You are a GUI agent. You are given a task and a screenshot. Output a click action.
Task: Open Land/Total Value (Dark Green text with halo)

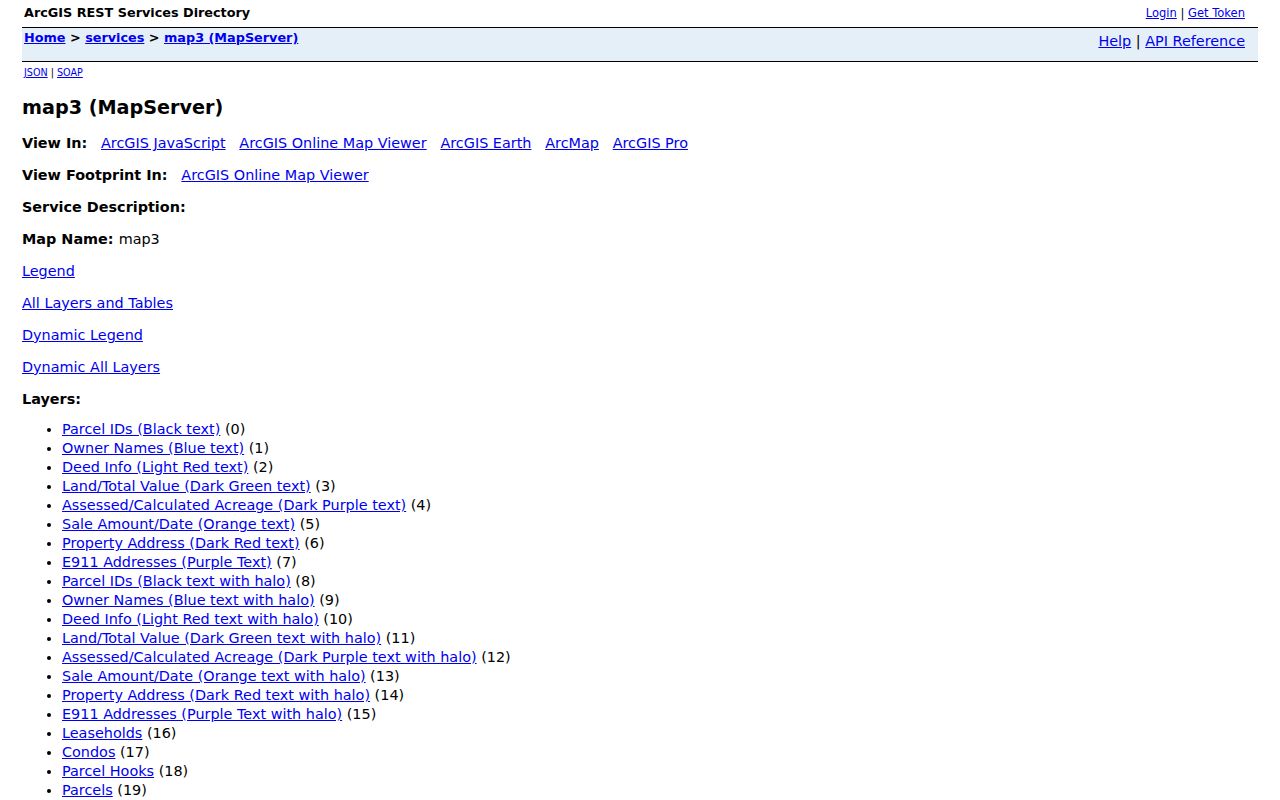pos(221,638)
